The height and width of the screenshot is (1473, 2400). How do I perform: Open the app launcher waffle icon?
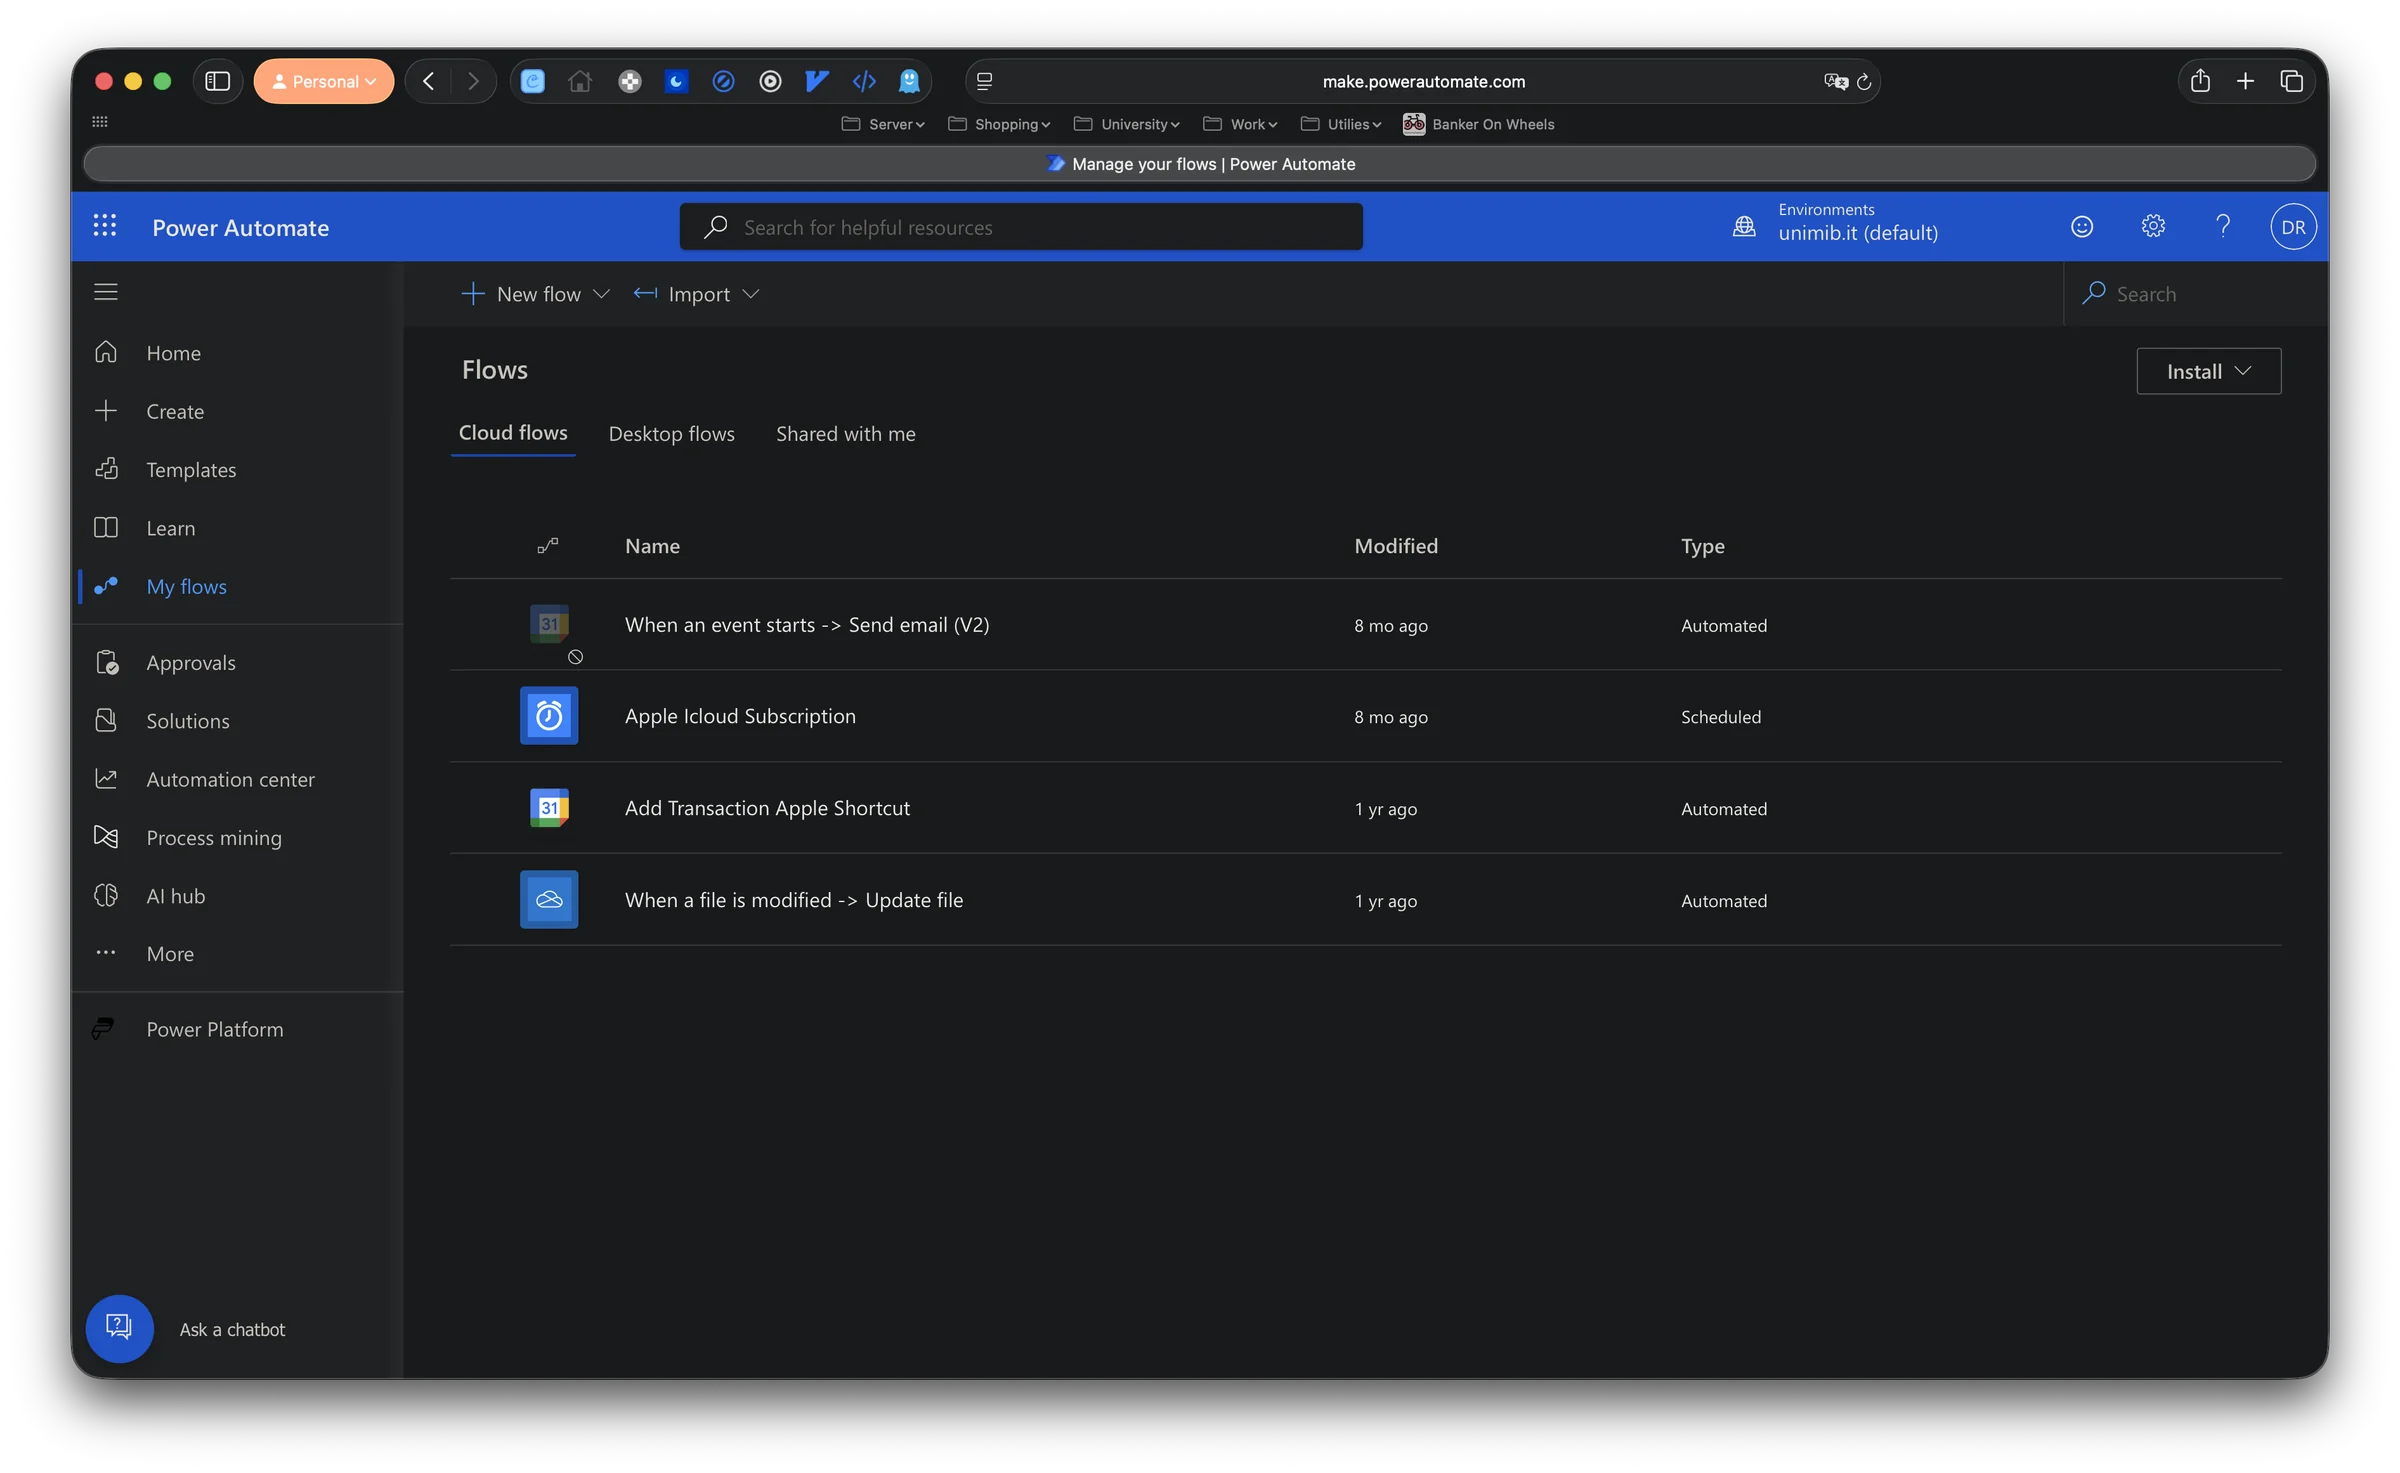click(x=105, y=226)
